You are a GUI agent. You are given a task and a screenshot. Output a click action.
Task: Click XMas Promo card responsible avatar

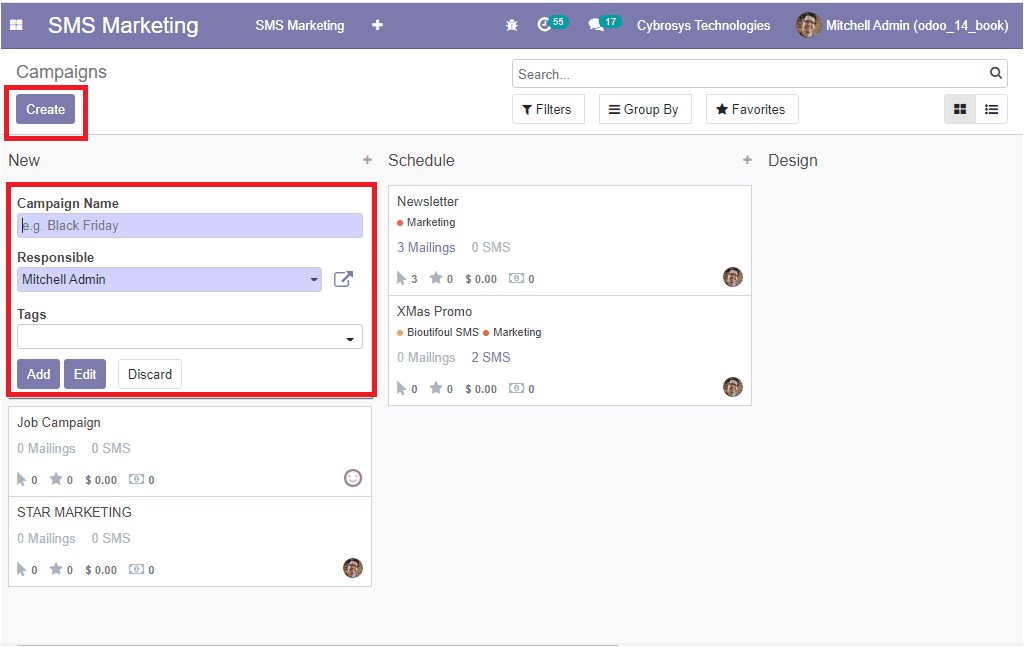point(733,387)
